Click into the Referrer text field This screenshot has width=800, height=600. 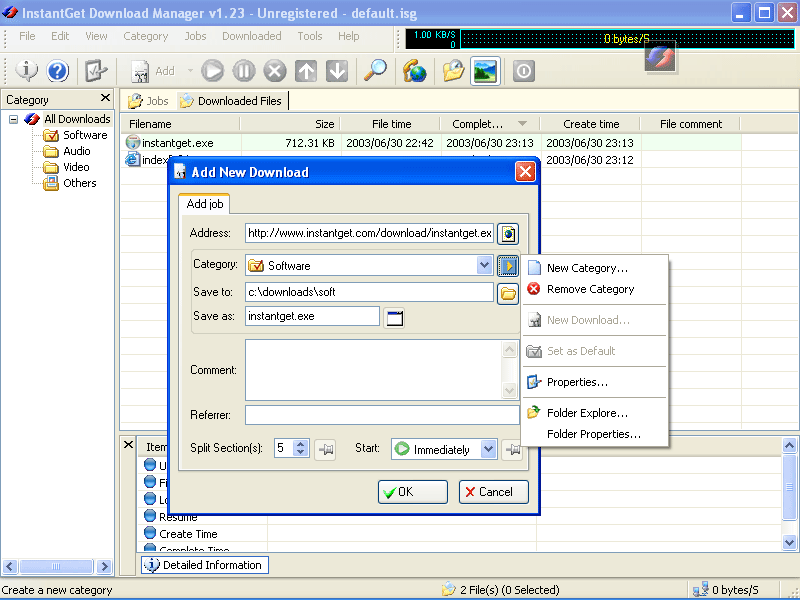[380, 414]
